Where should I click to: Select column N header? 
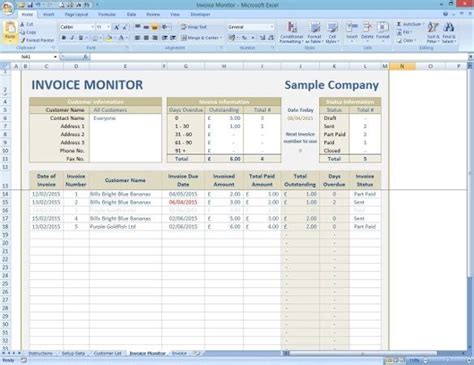point(402,66)
